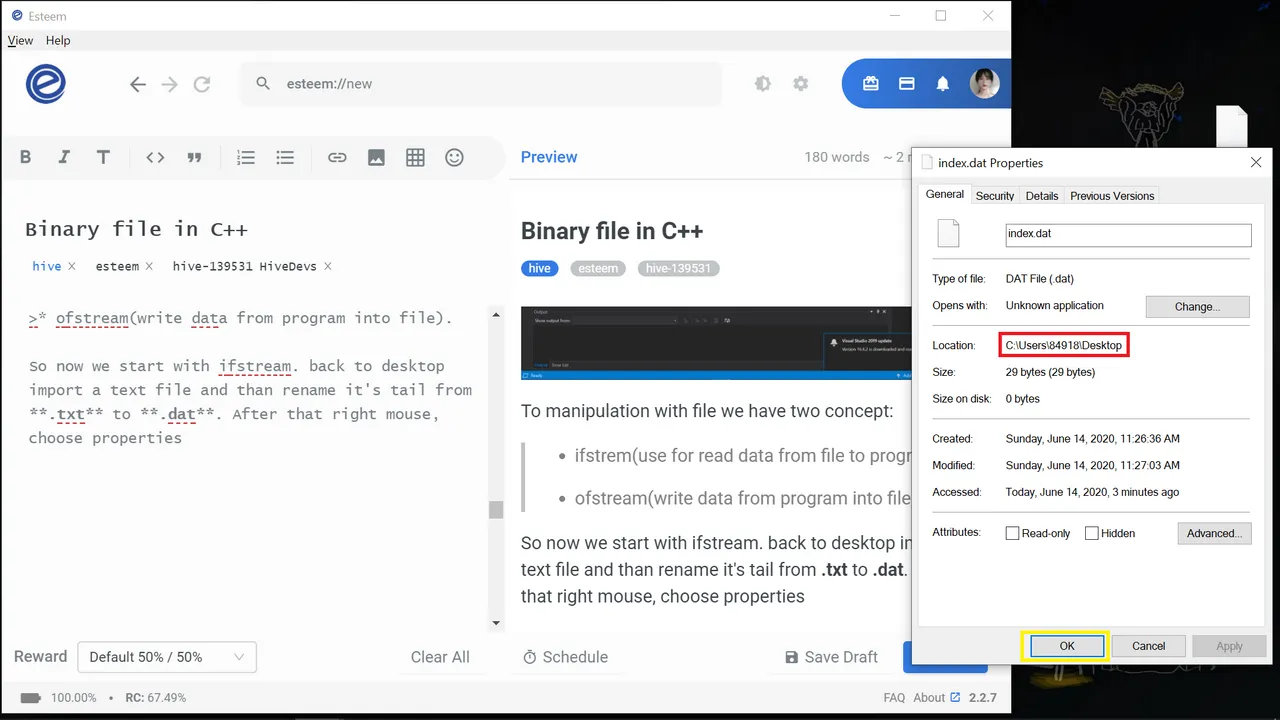Switch to the General tab
This screenshot has width=1280, height=720.
pos(945,194)
